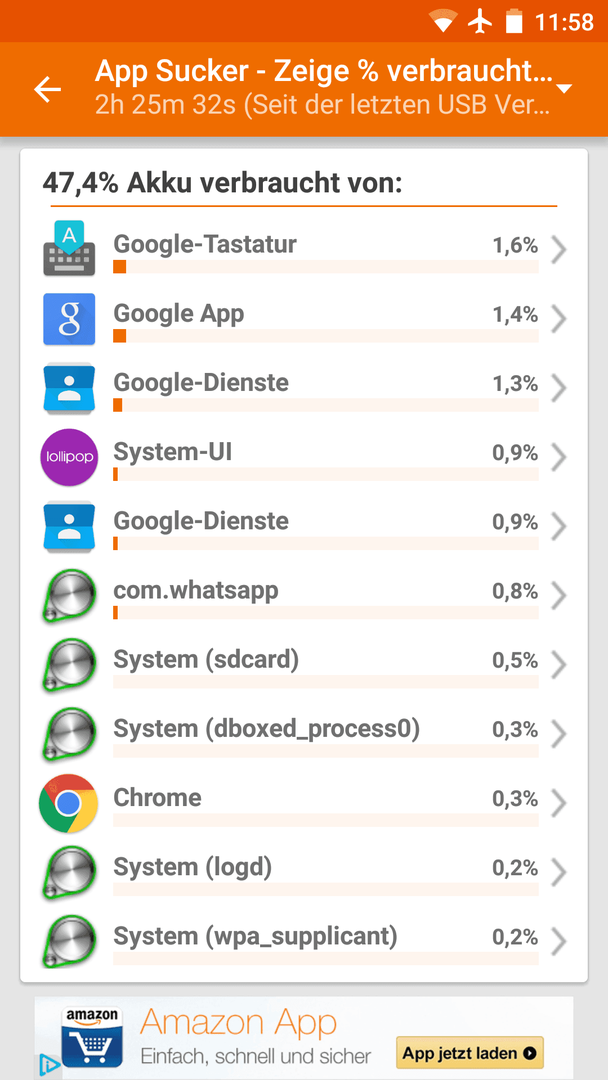Tap the back arrow in header
Image resolution: width=608 pixels, height=1080 pixels.
[48, 90]
